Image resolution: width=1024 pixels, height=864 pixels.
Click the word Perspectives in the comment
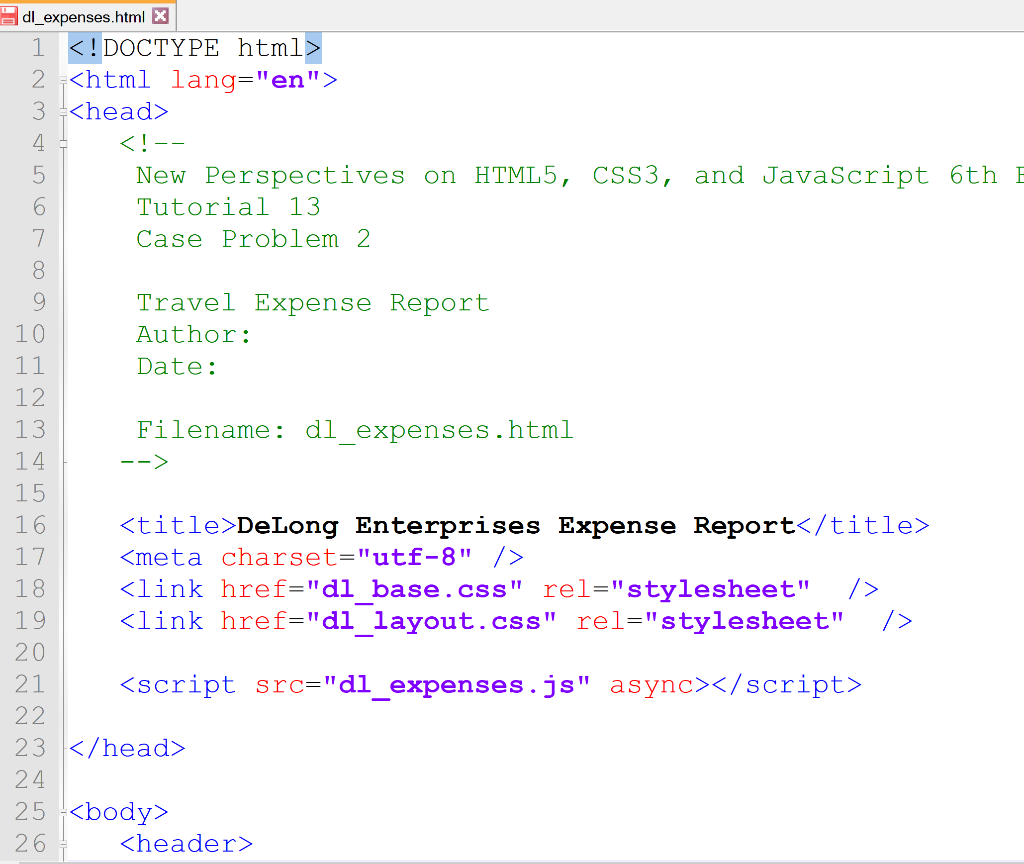[305, 176]
